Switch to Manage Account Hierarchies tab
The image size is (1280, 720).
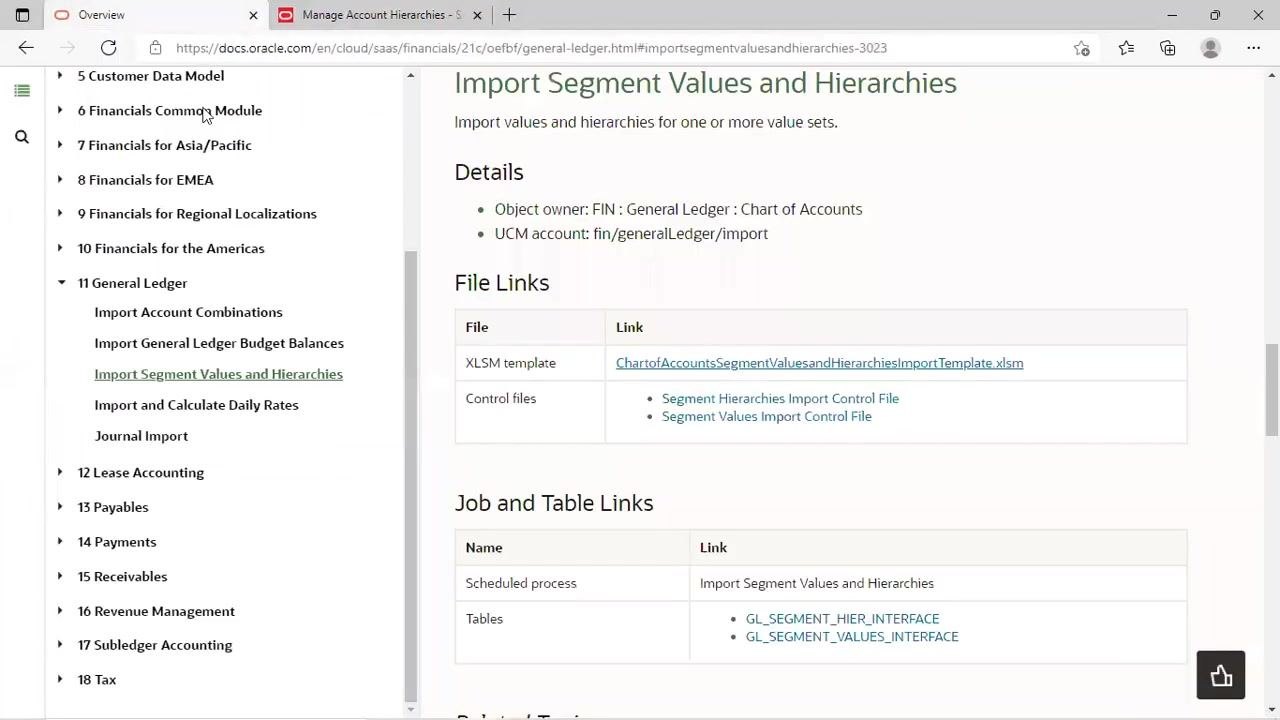[x=381, y=15]
